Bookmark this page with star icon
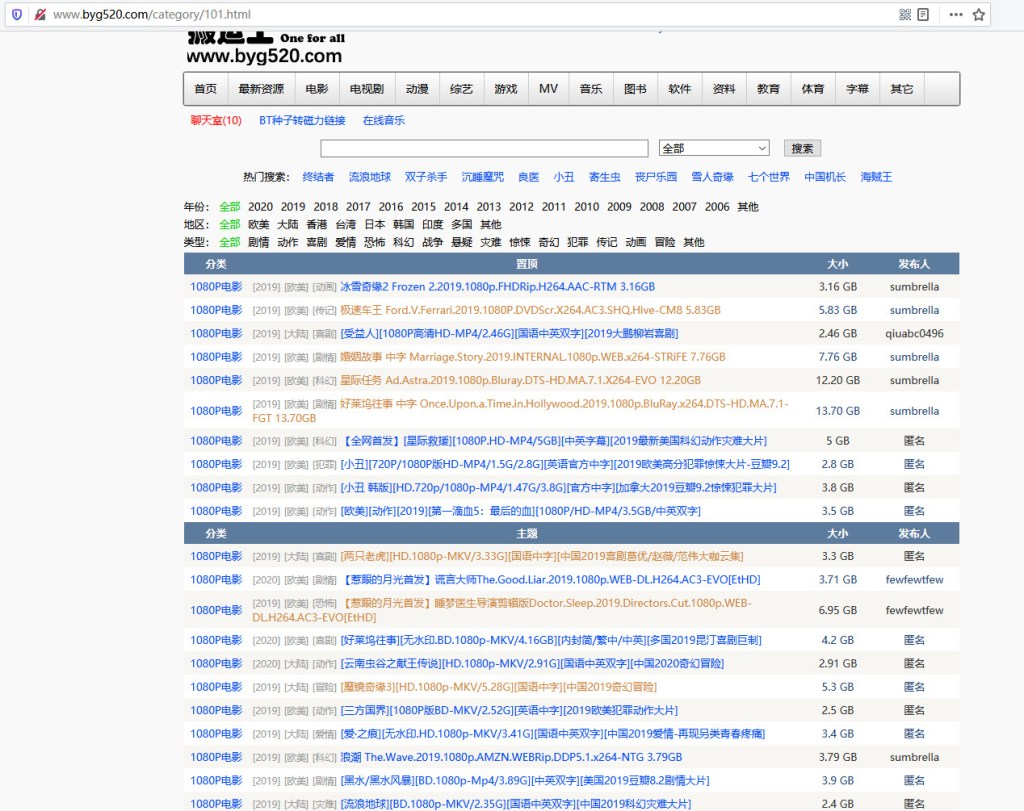Image resolution: width=1024 pixels, height=811 pixels. point(979,15)
